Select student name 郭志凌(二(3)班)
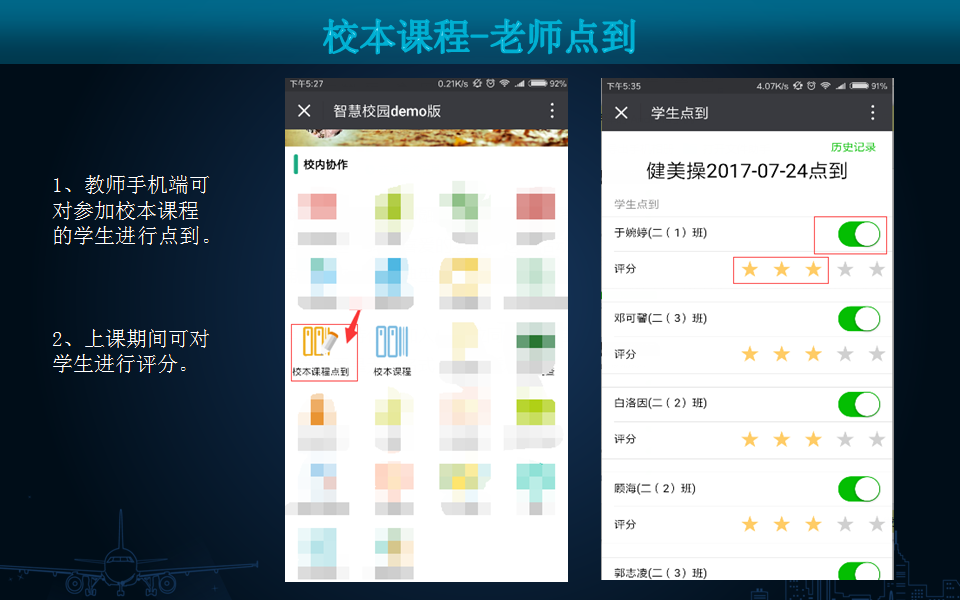The height and width of the screenshot is (600, 960). tap(661, 573)
